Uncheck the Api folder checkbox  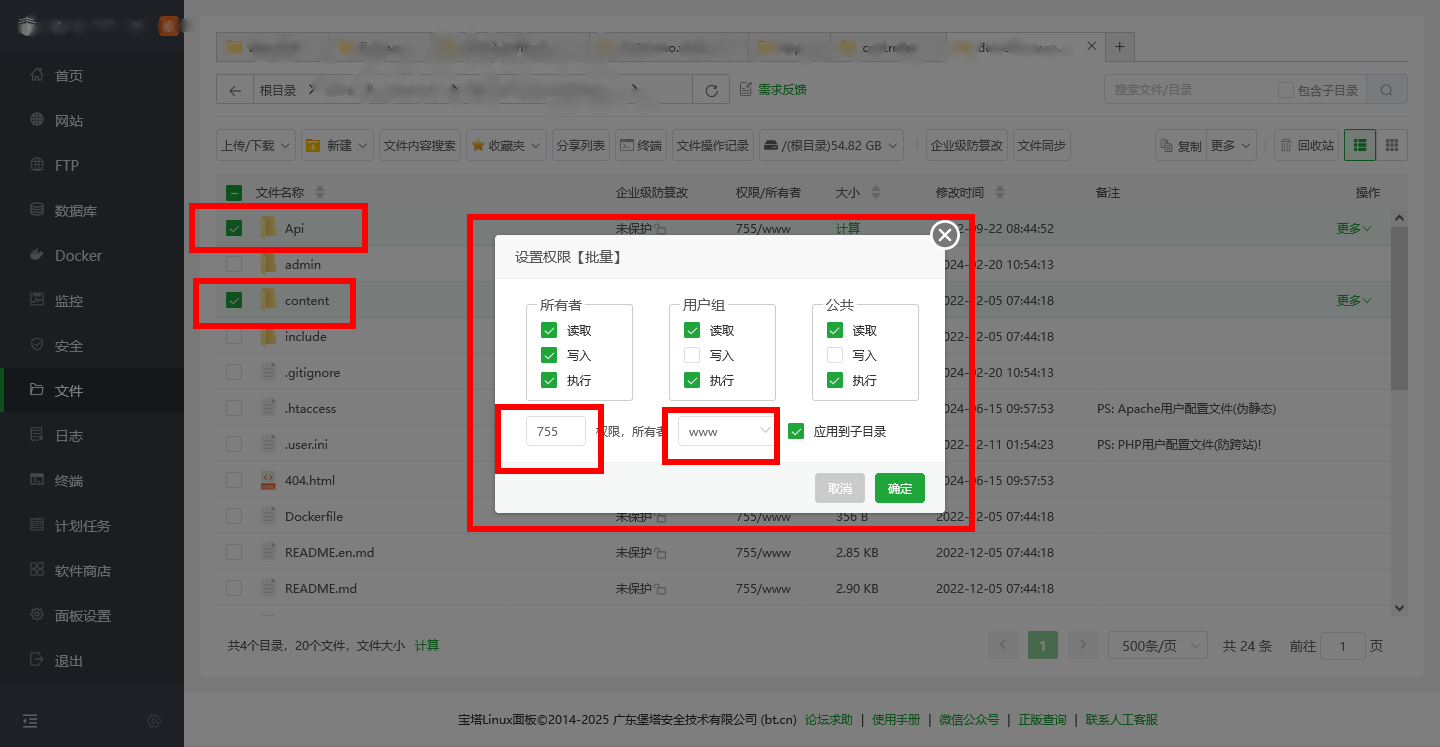click(x=234, y=228)
